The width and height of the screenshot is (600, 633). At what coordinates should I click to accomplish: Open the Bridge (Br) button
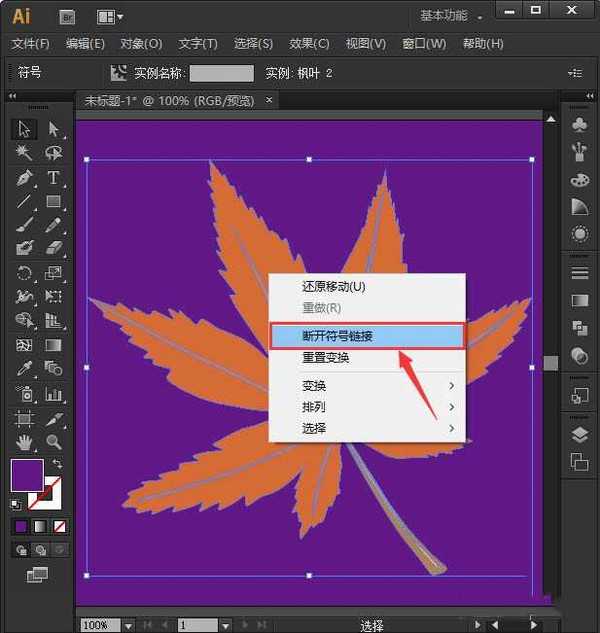click(68, 17)
